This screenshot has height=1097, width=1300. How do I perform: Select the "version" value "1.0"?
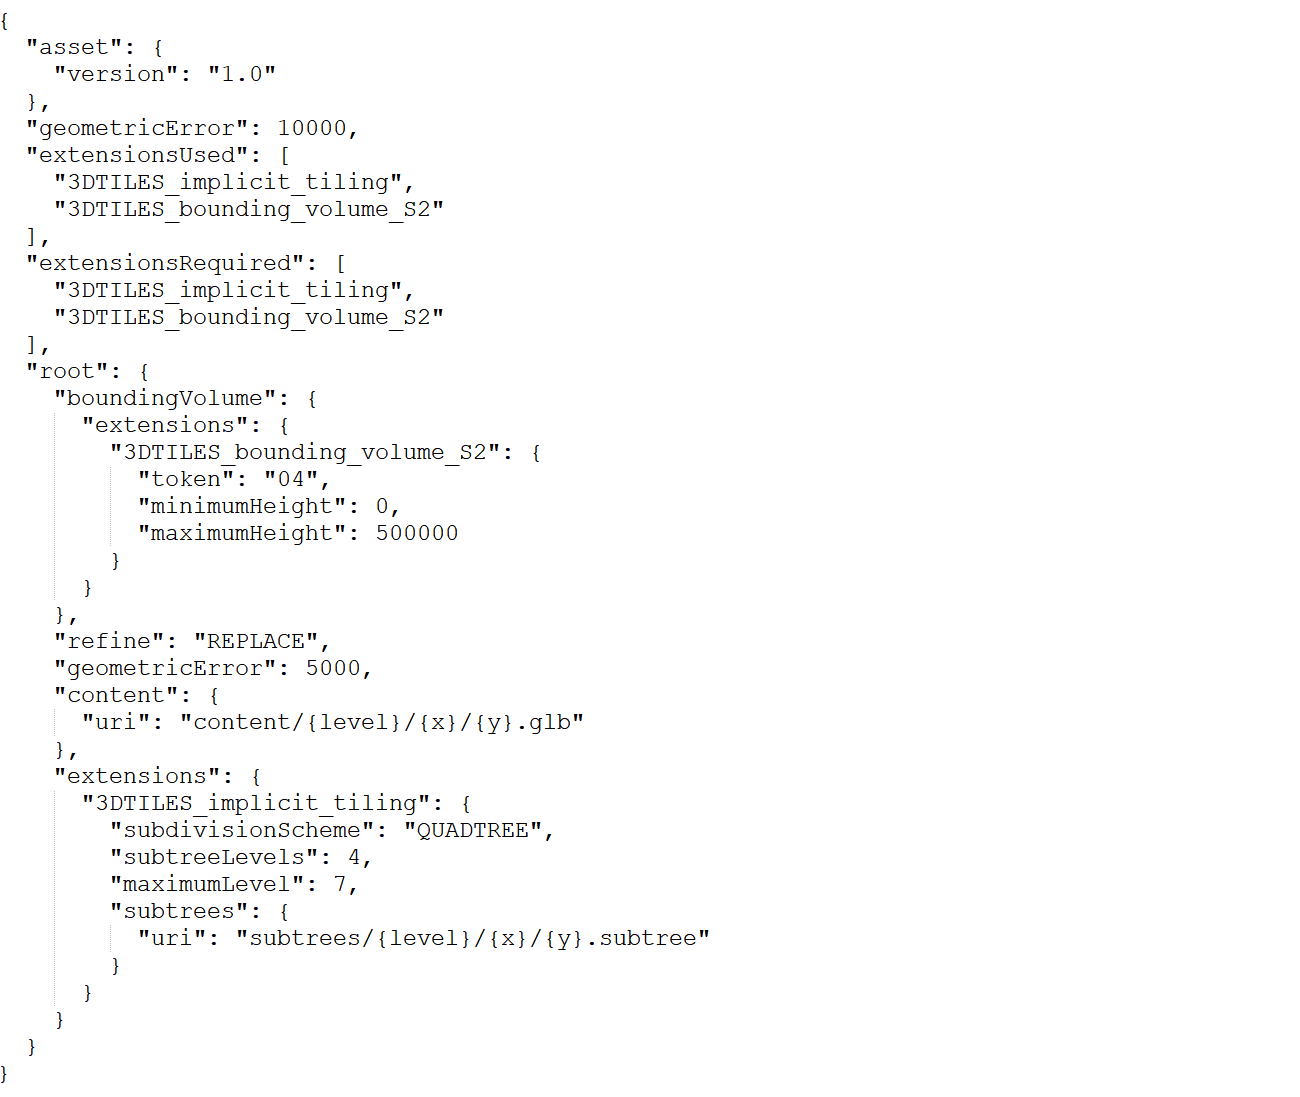[x=242, y=74]
